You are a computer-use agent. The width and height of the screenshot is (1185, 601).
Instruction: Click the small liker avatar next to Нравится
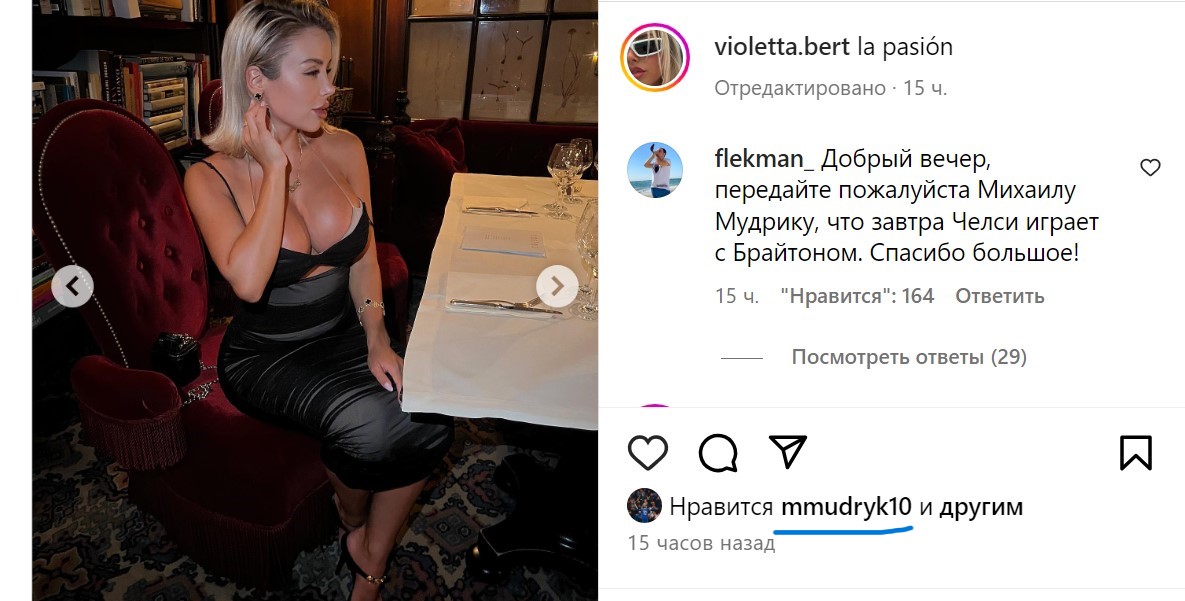click(645, 506)
